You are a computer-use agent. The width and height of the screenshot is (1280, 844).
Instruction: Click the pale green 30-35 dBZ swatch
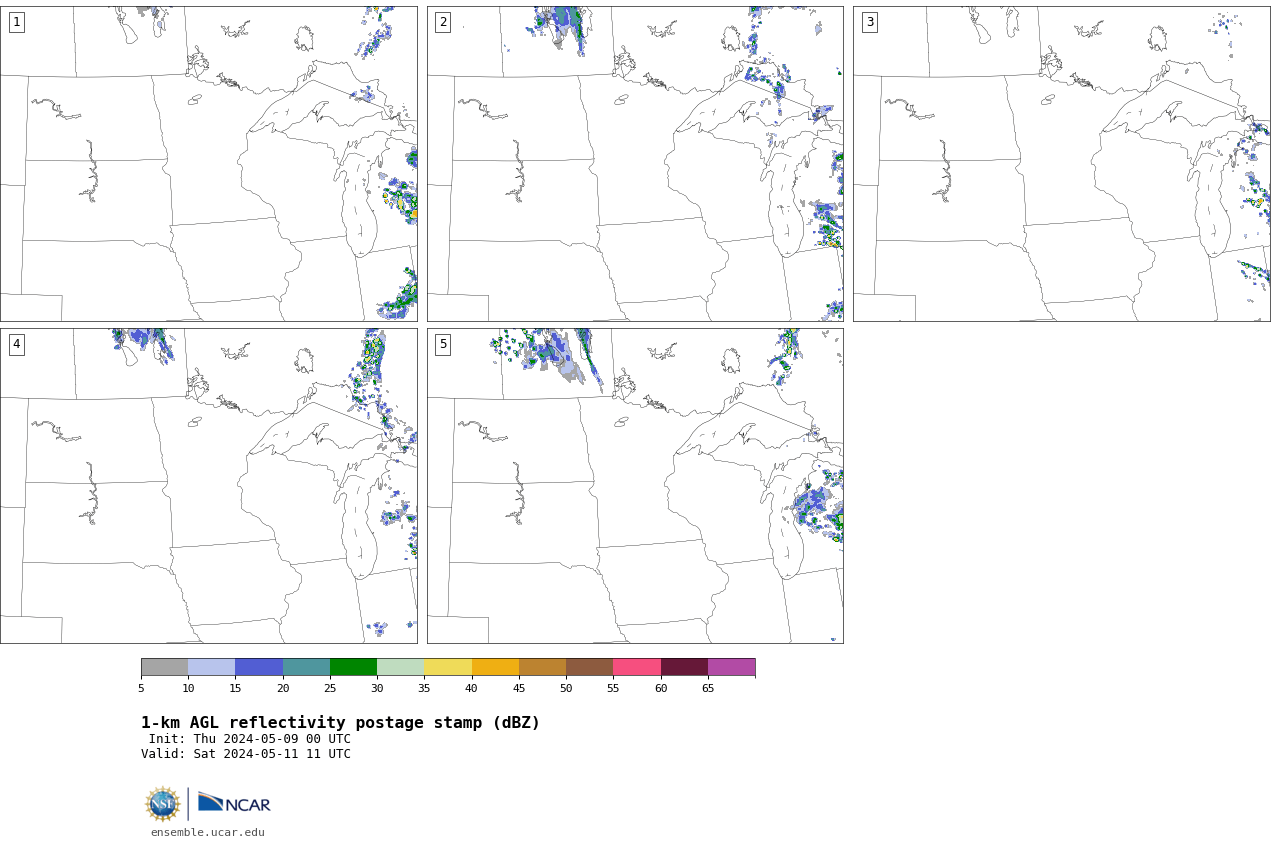tap(400, 667)
